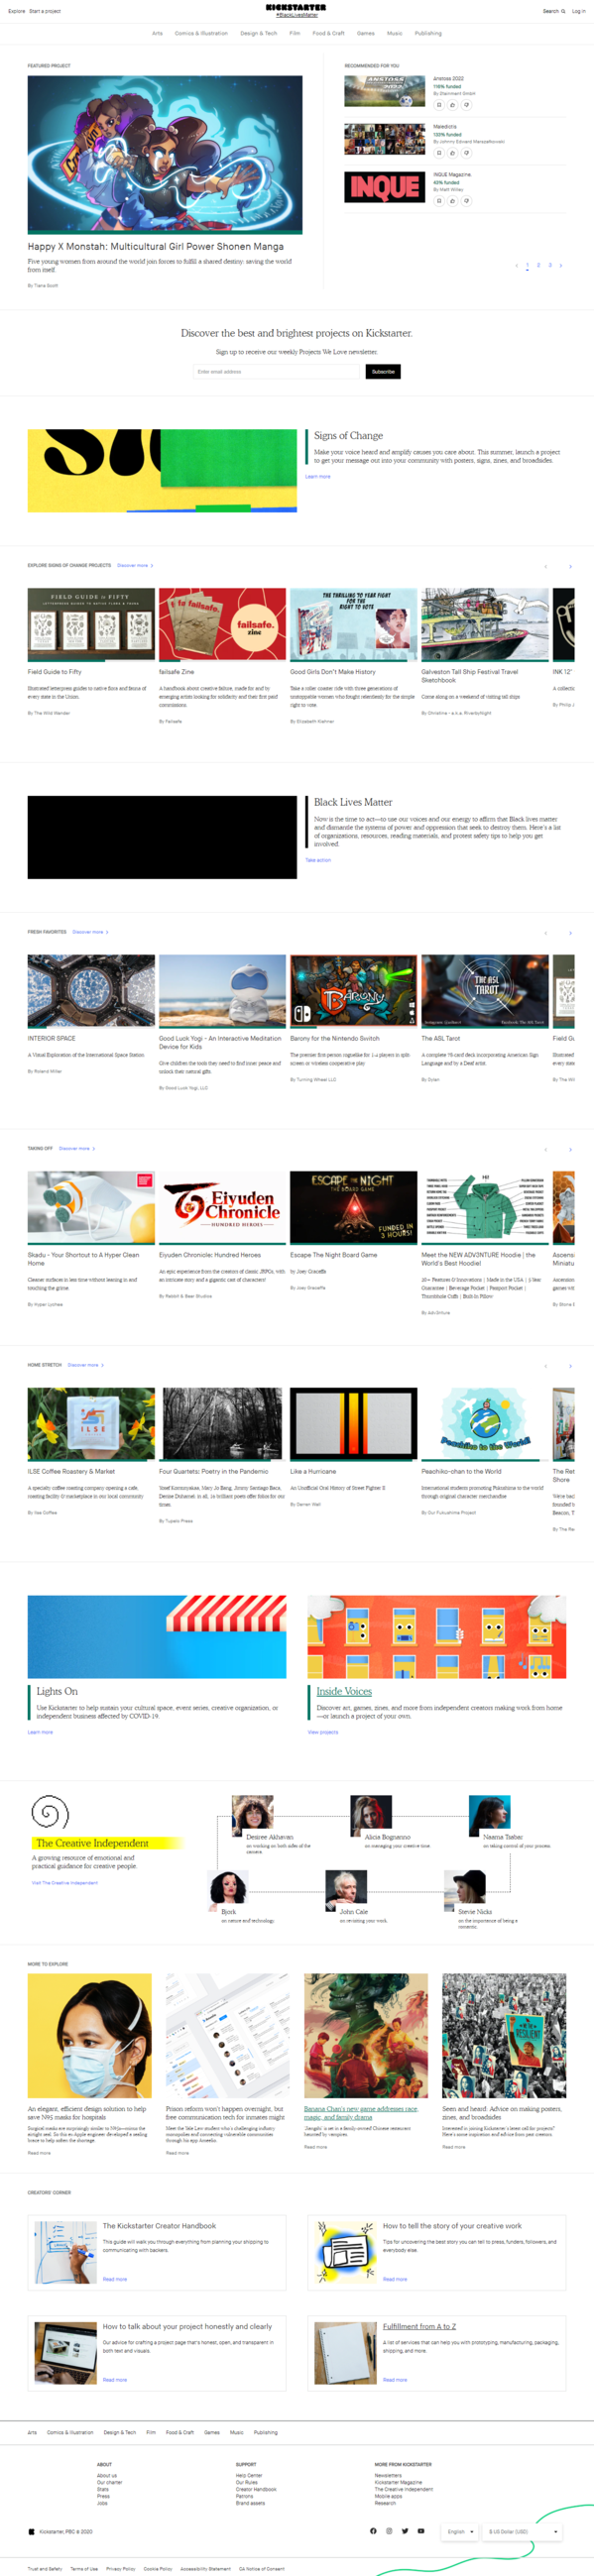Open Barony for the Nintendo Switch thumbnail
The height and width of the screenshot is (2576, 594).
tap(353, 991)
